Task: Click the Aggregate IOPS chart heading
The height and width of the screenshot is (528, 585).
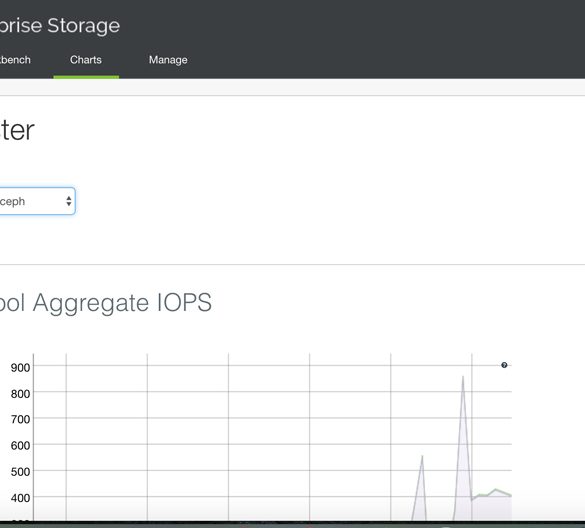Action: (x=106, y=303)
